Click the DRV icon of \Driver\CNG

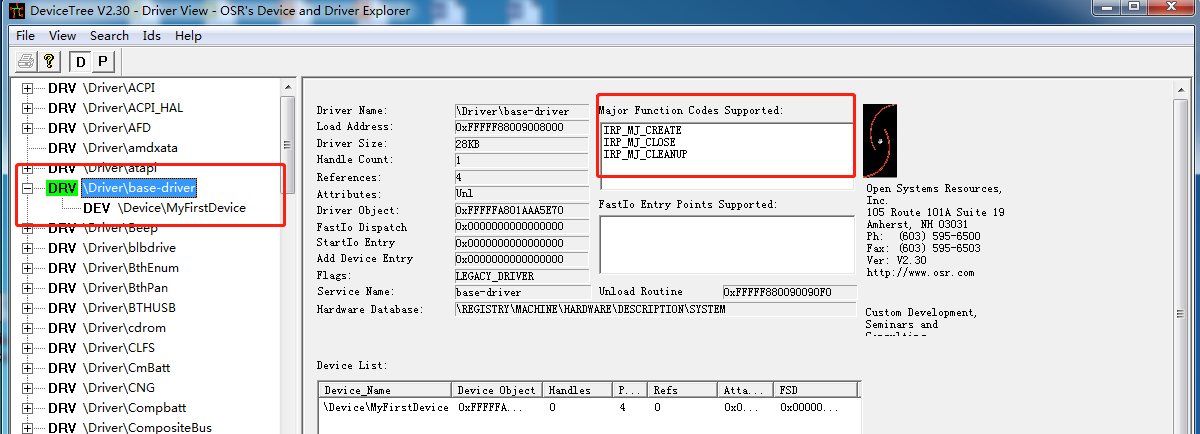pyautogui.click(x=62, y=388)
